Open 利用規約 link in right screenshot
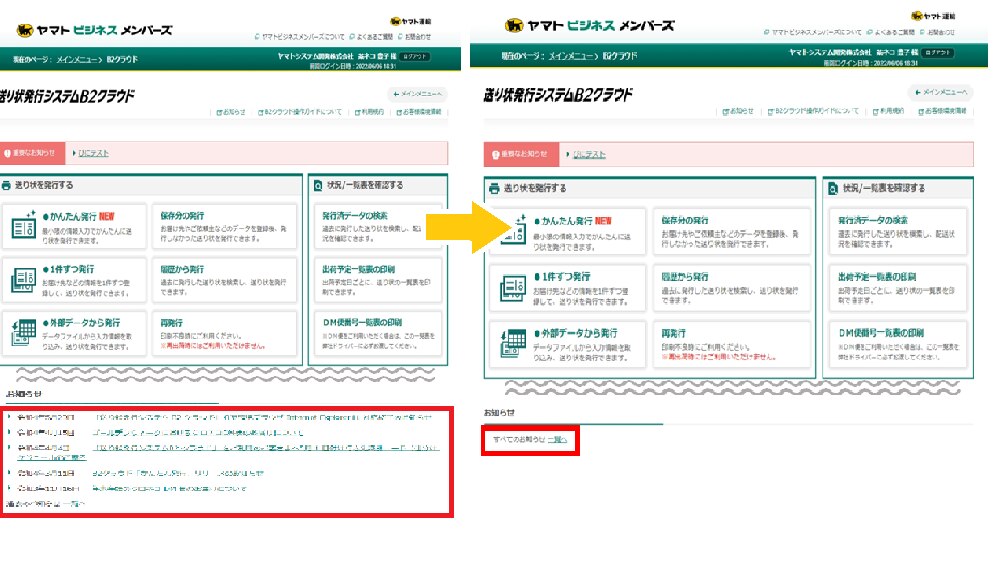The width and height of the screenshot is (996, 574). click(888, 111)
